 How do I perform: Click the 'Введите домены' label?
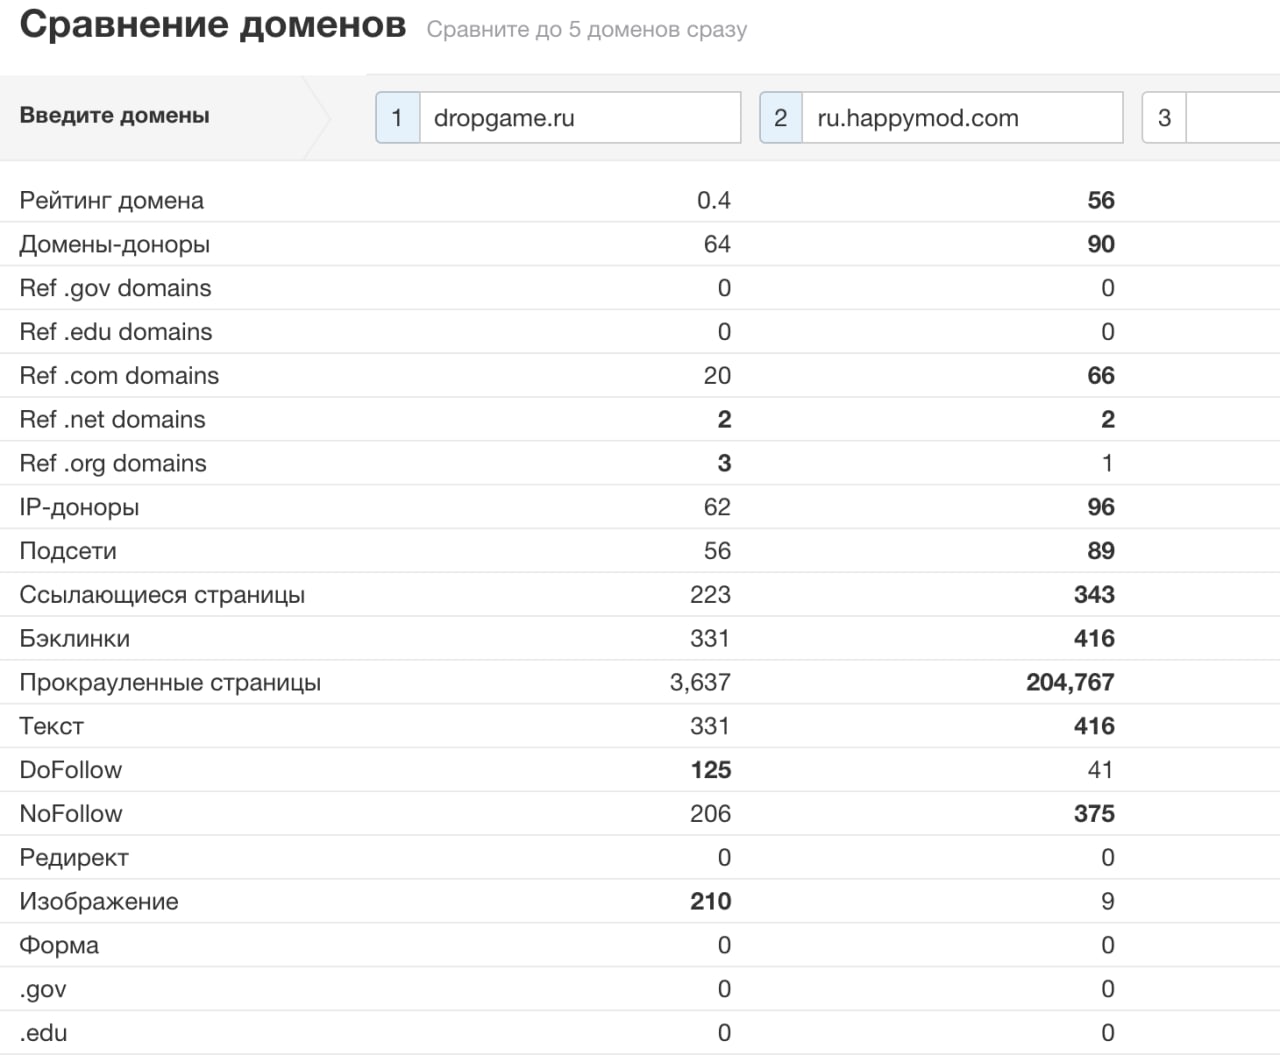[115, 115]
